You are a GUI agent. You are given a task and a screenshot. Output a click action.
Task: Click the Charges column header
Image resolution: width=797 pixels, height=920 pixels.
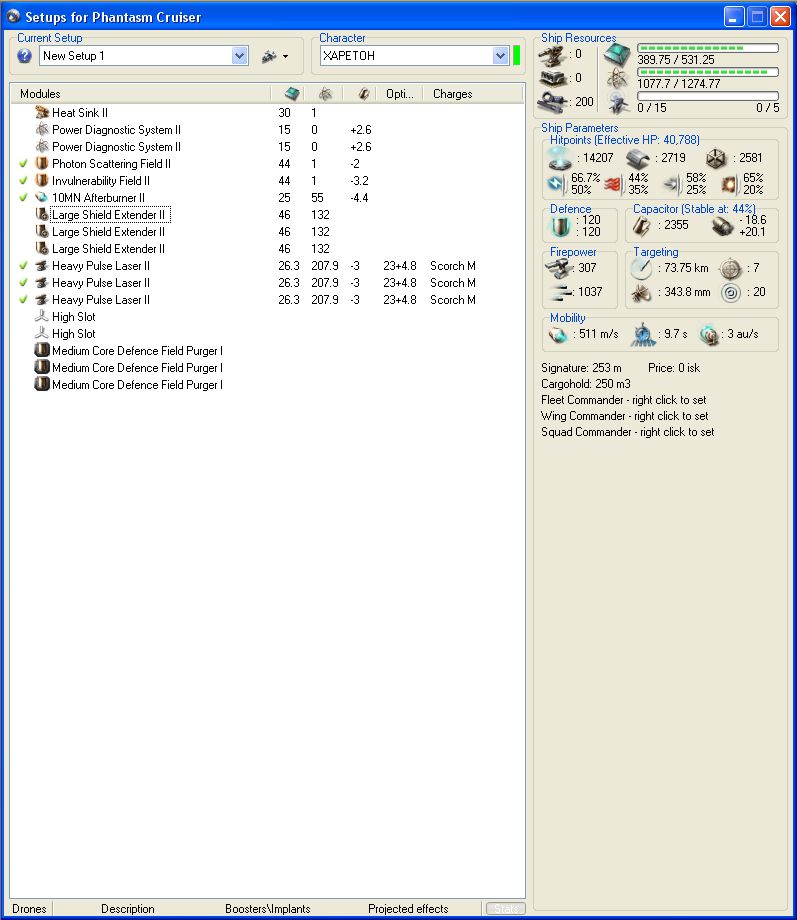[452, 94]
